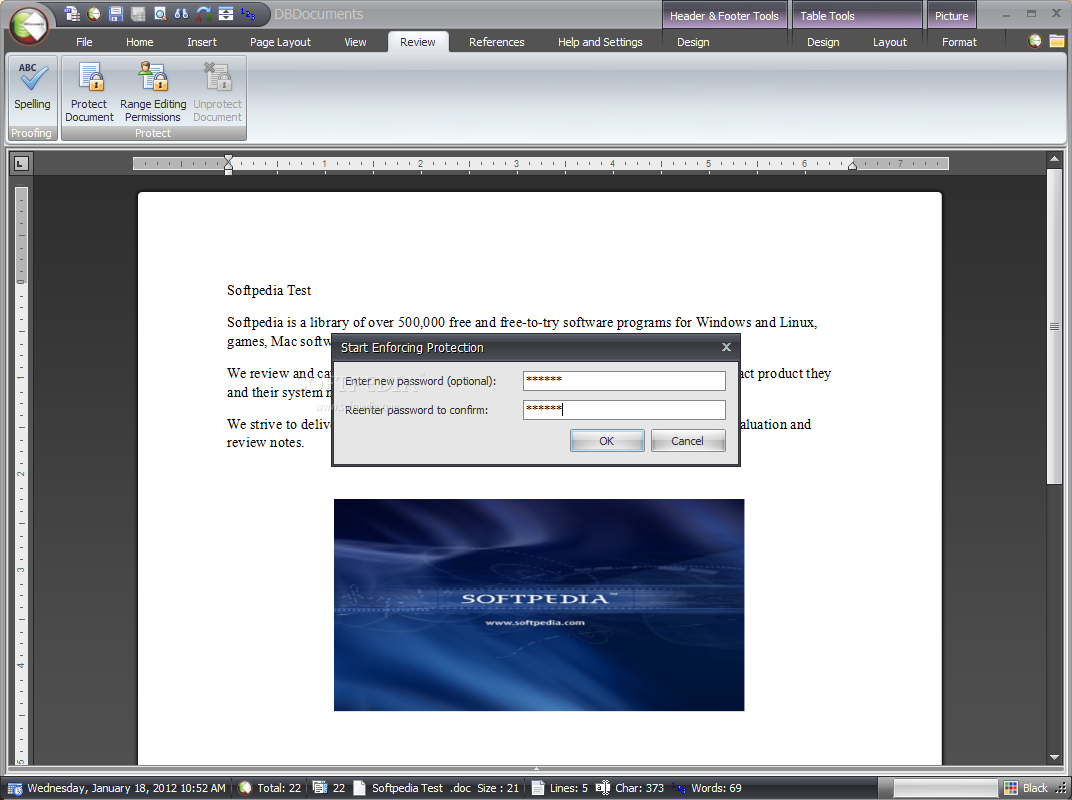Open Range Editing Permissions

(x=152, y=92)
